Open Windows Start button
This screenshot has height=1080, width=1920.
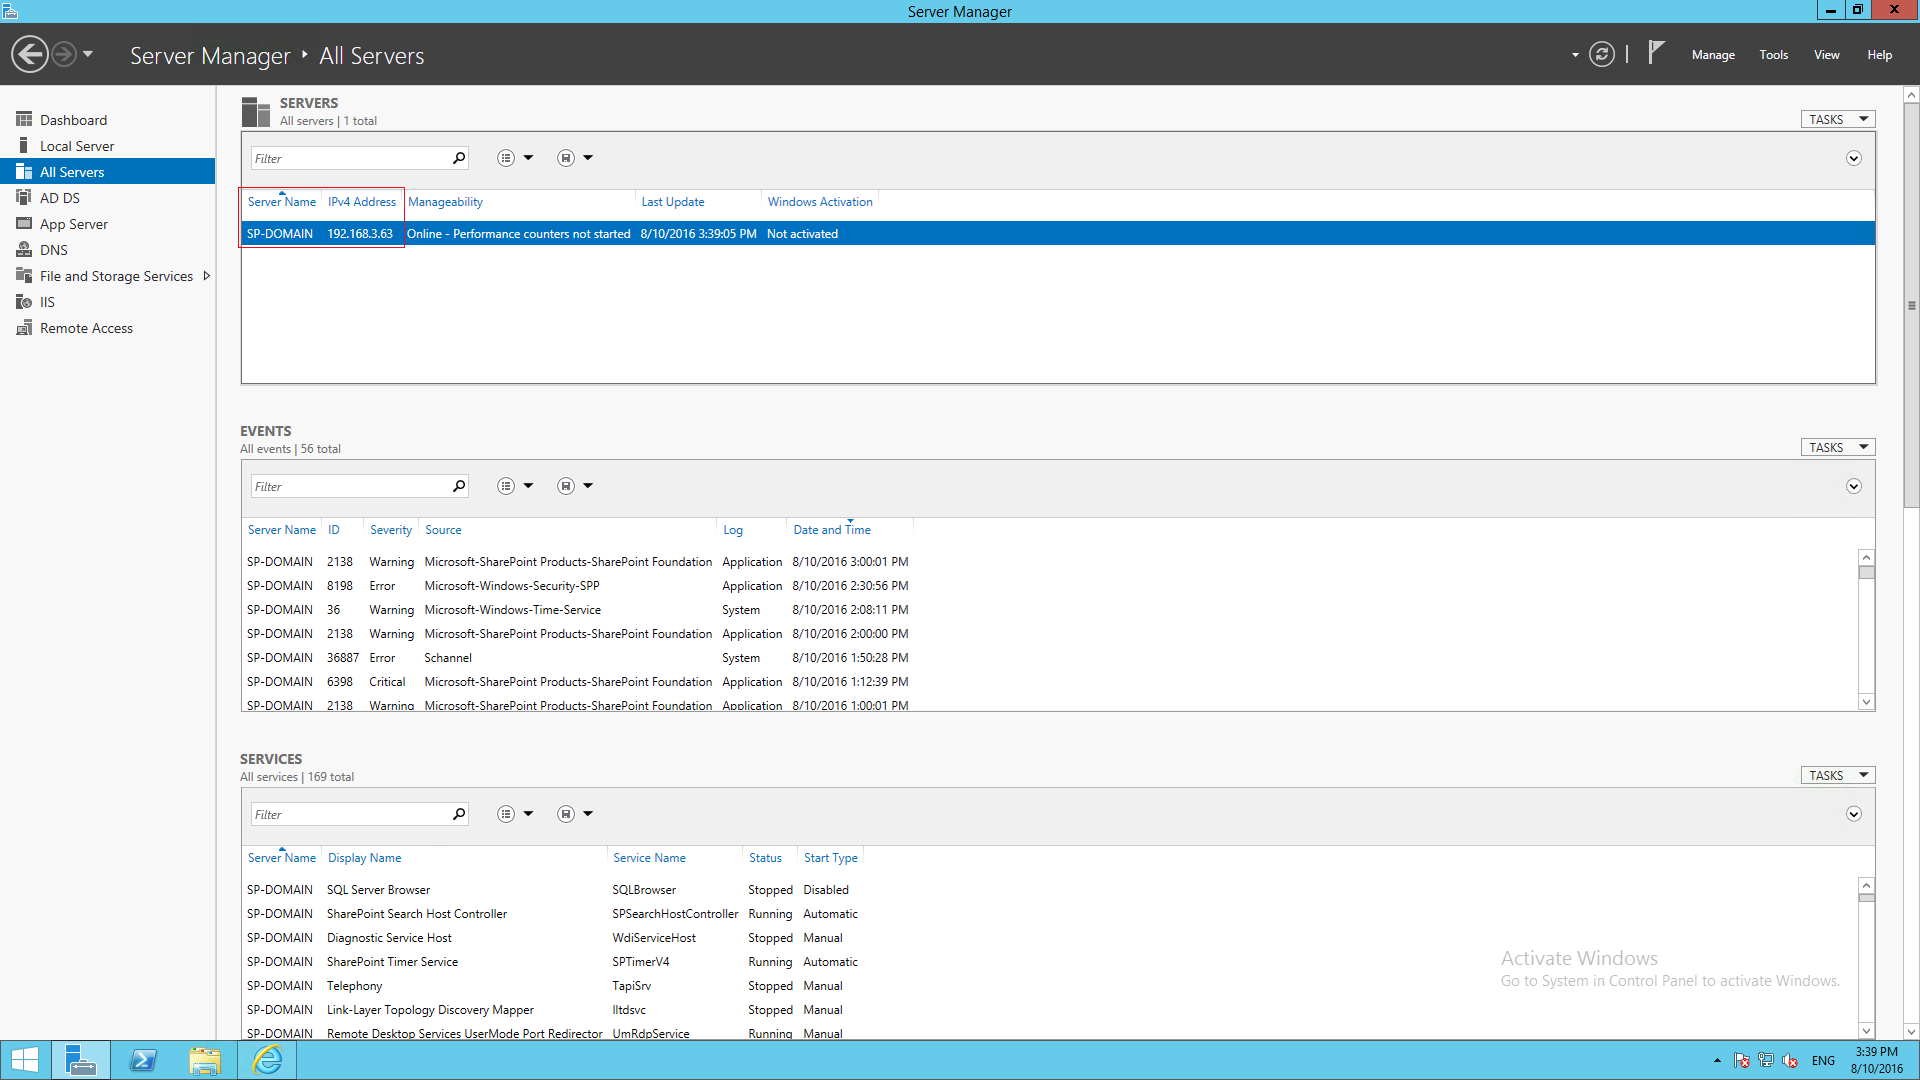tap(25, 1060)
